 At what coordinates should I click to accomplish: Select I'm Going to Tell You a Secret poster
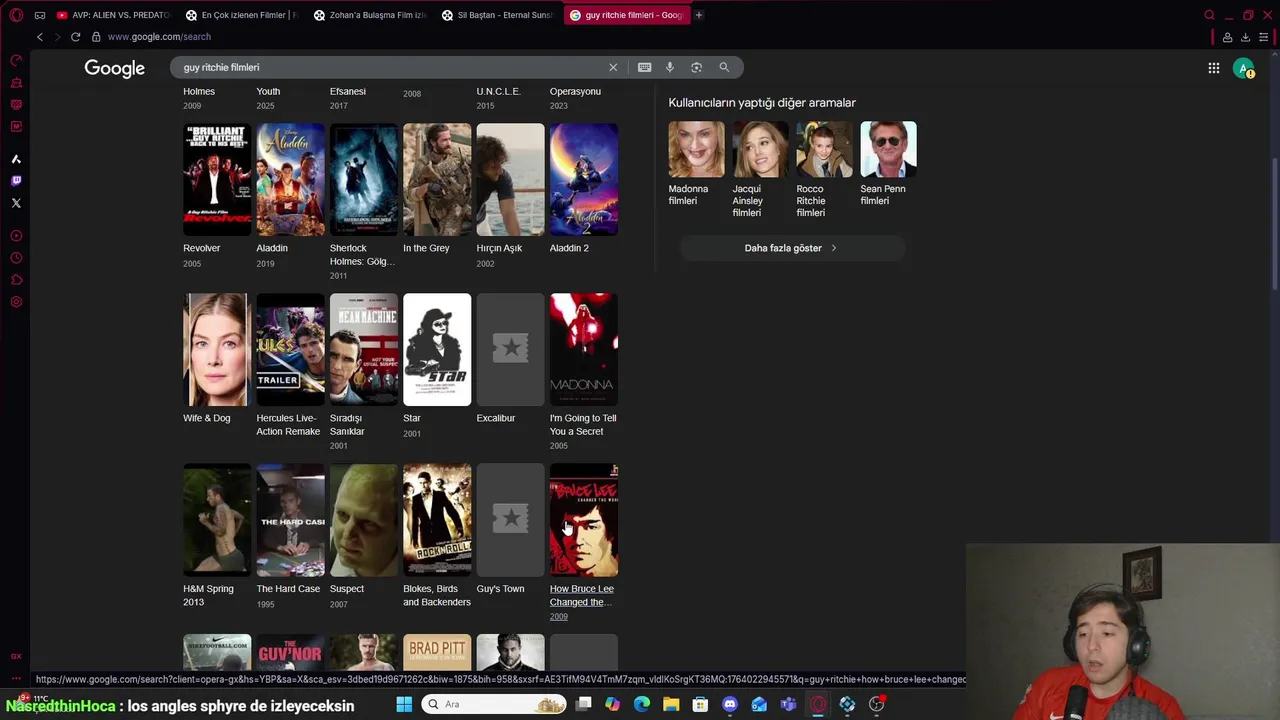tap(584, 350)
